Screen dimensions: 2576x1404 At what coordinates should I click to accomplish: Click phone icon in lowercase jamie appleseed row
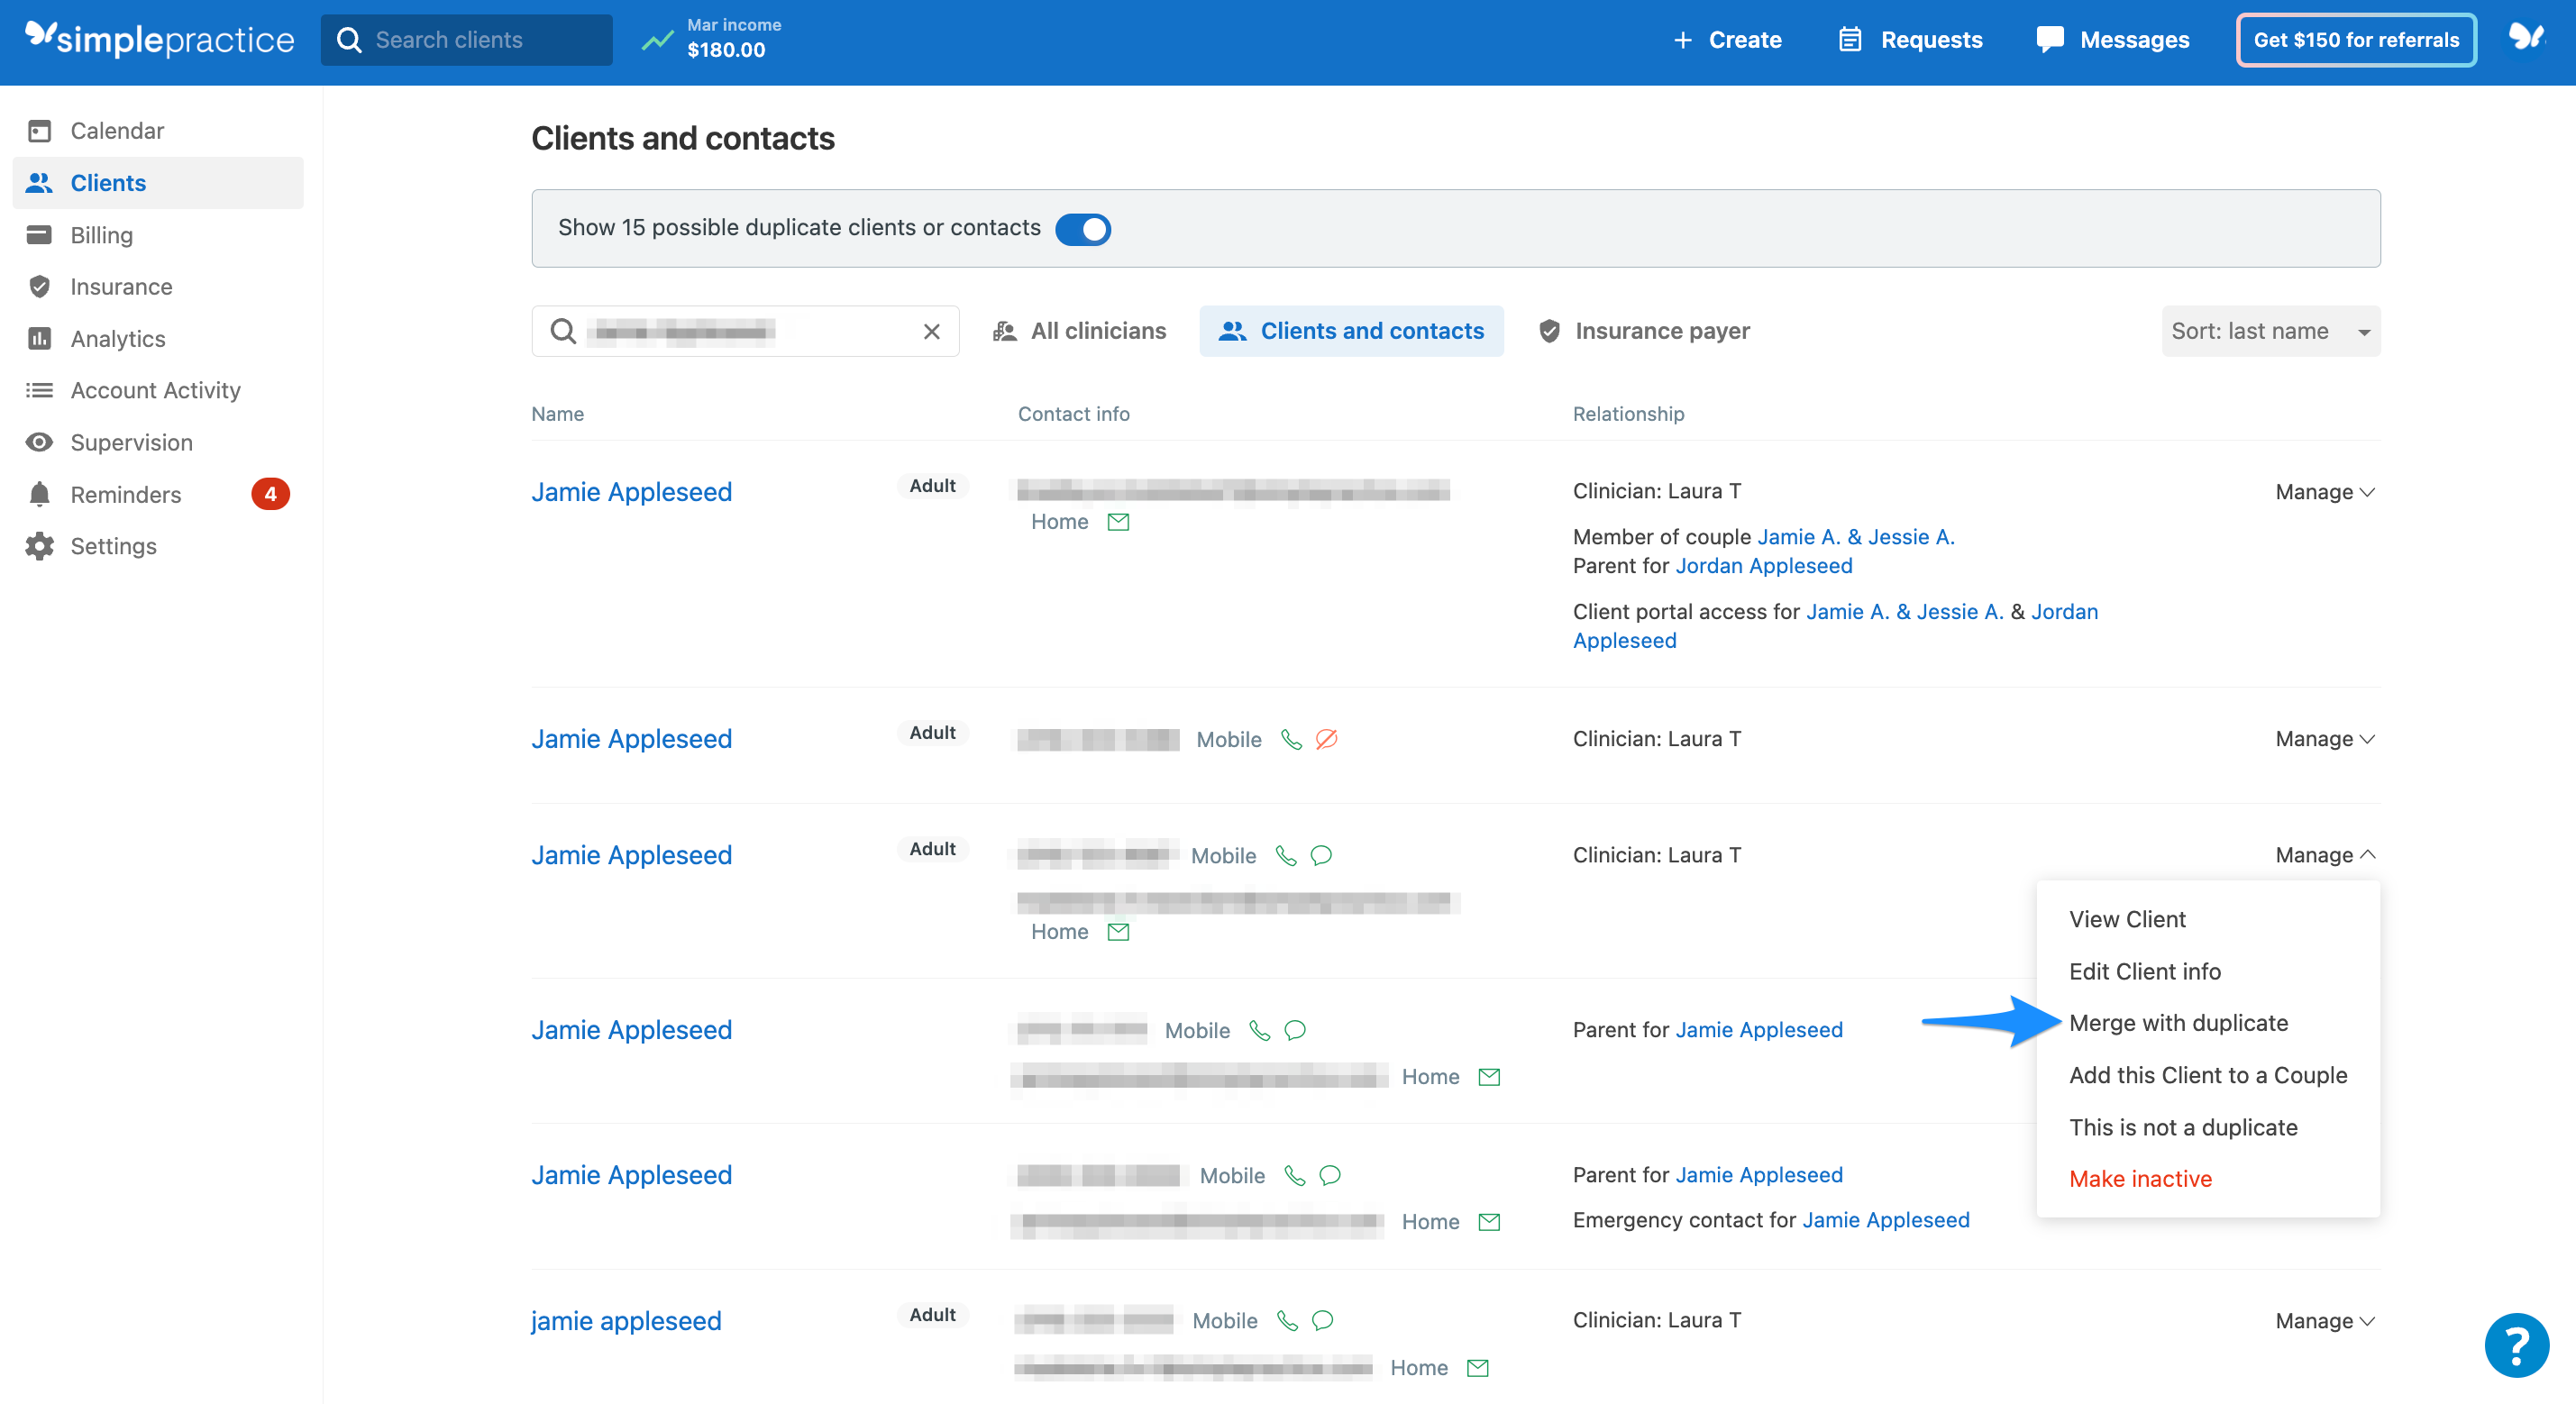tap(1288, 1320)
